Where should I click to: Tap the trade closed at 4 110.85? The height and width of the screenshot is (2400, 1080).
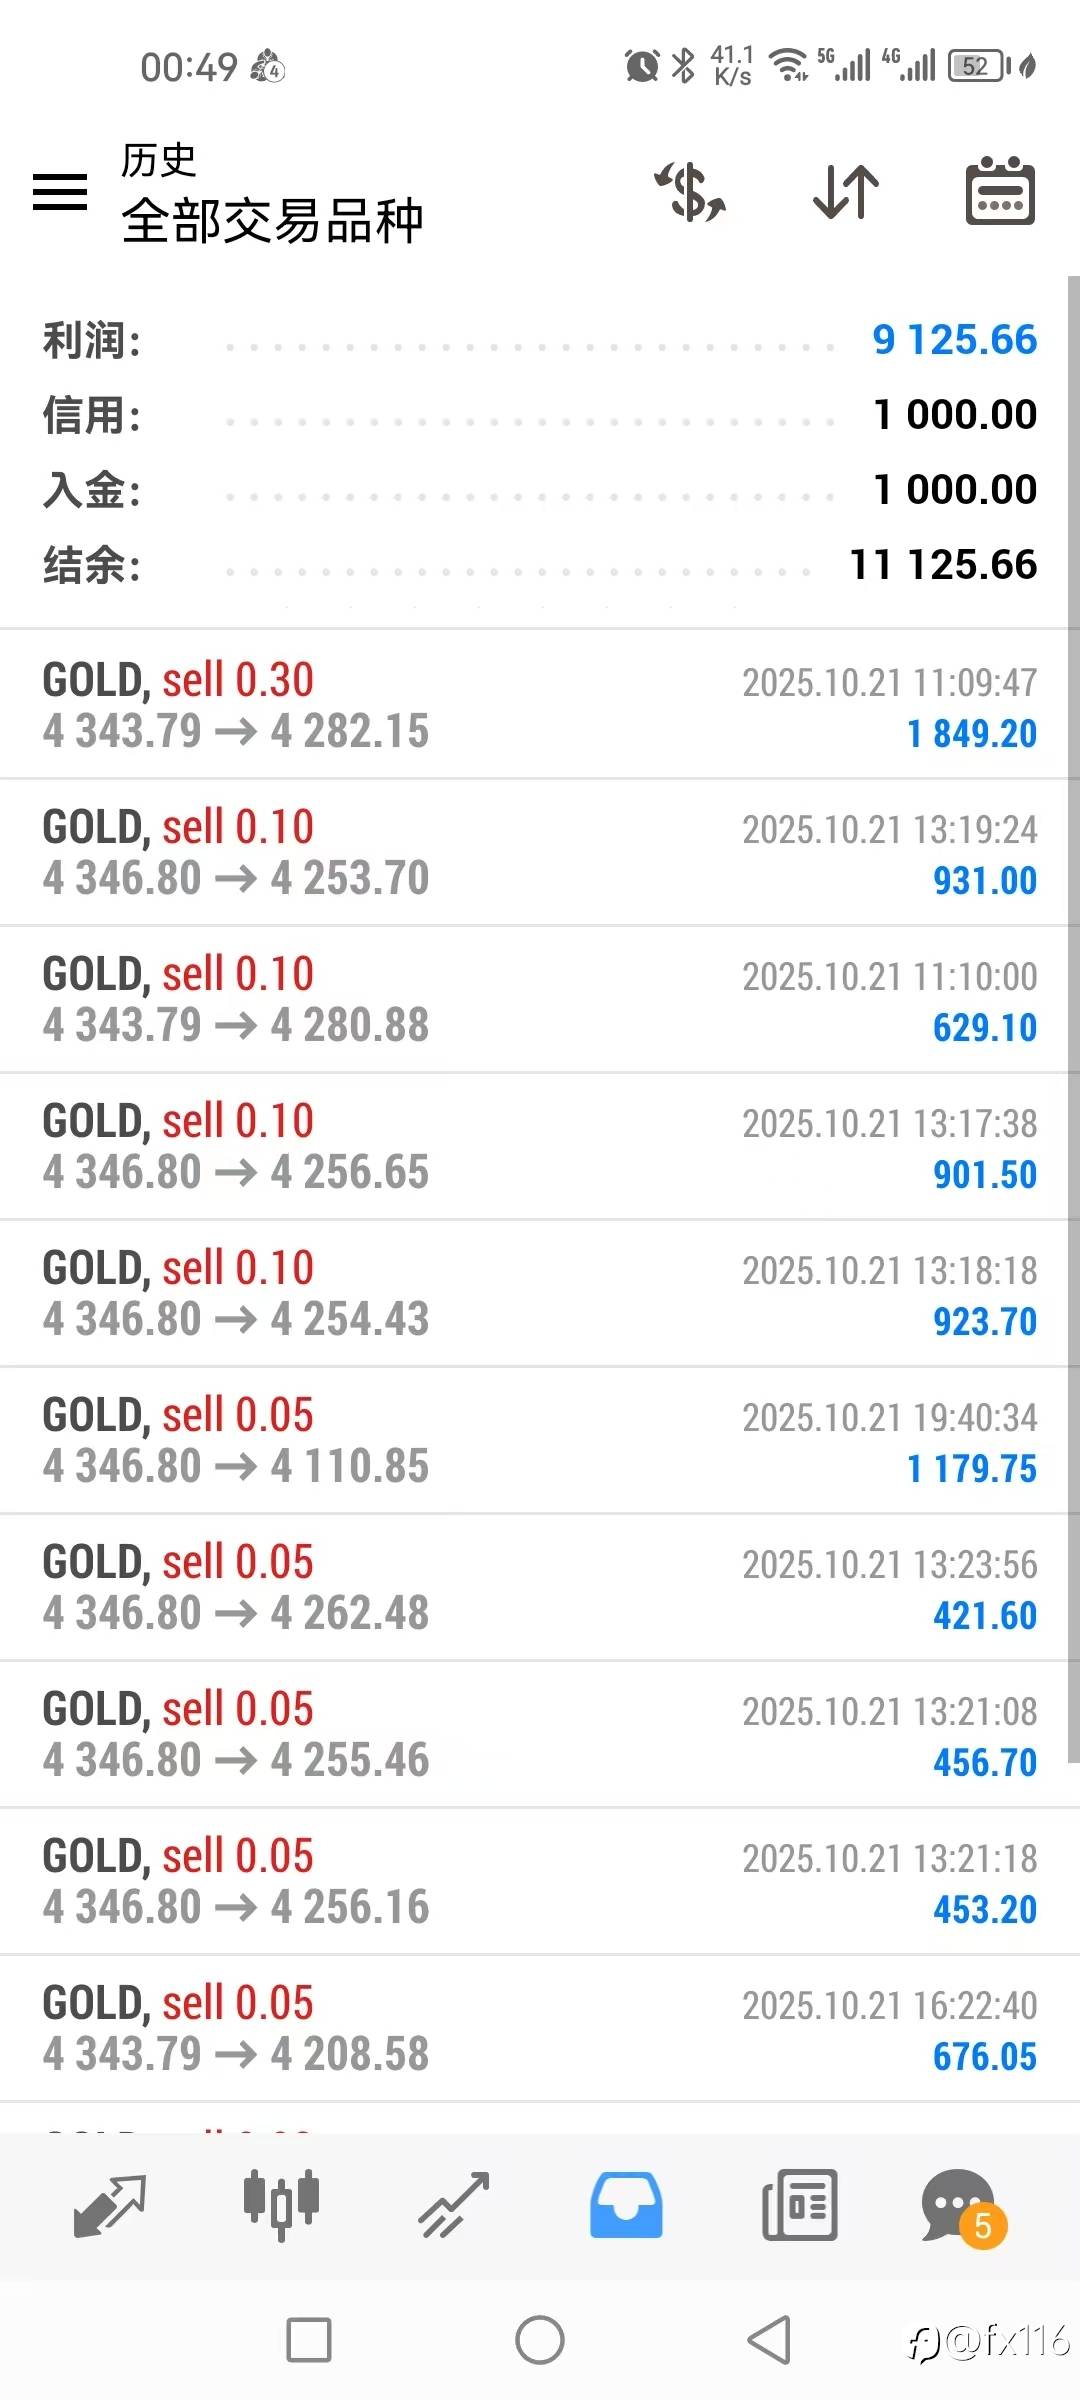point(538,1440)
